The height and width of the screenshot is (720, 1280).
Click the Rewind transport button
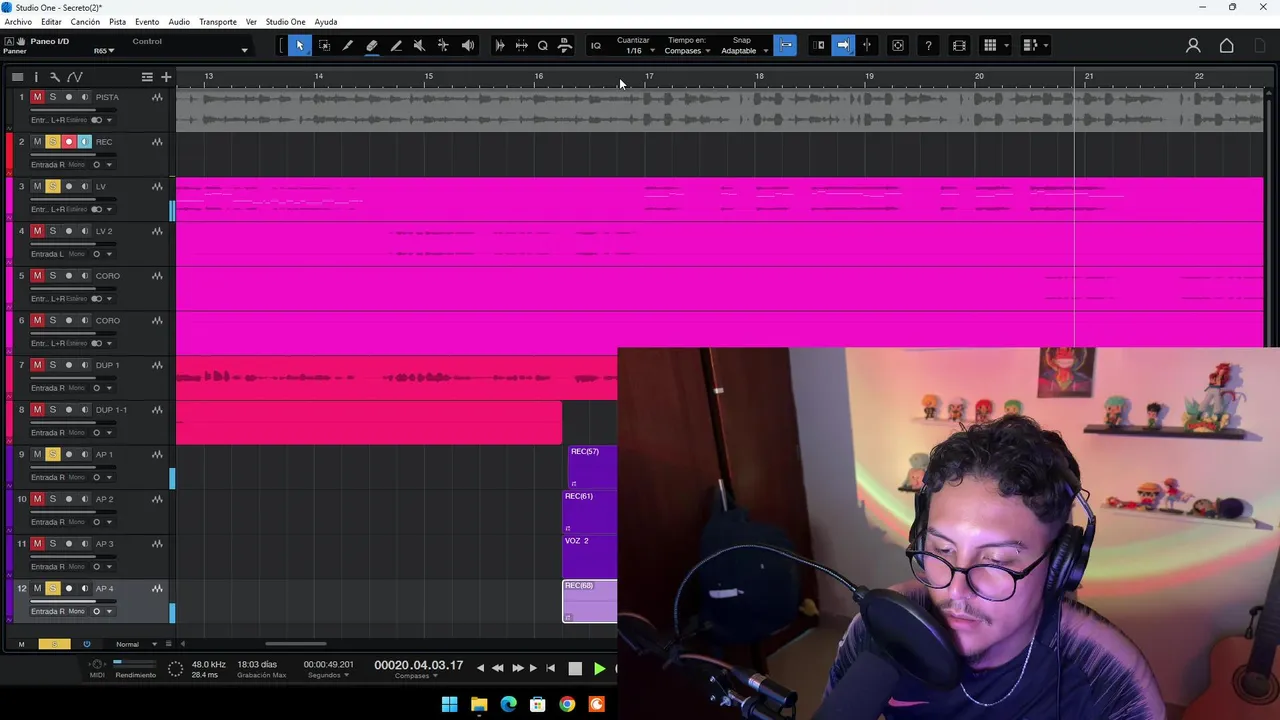(498, 668)
